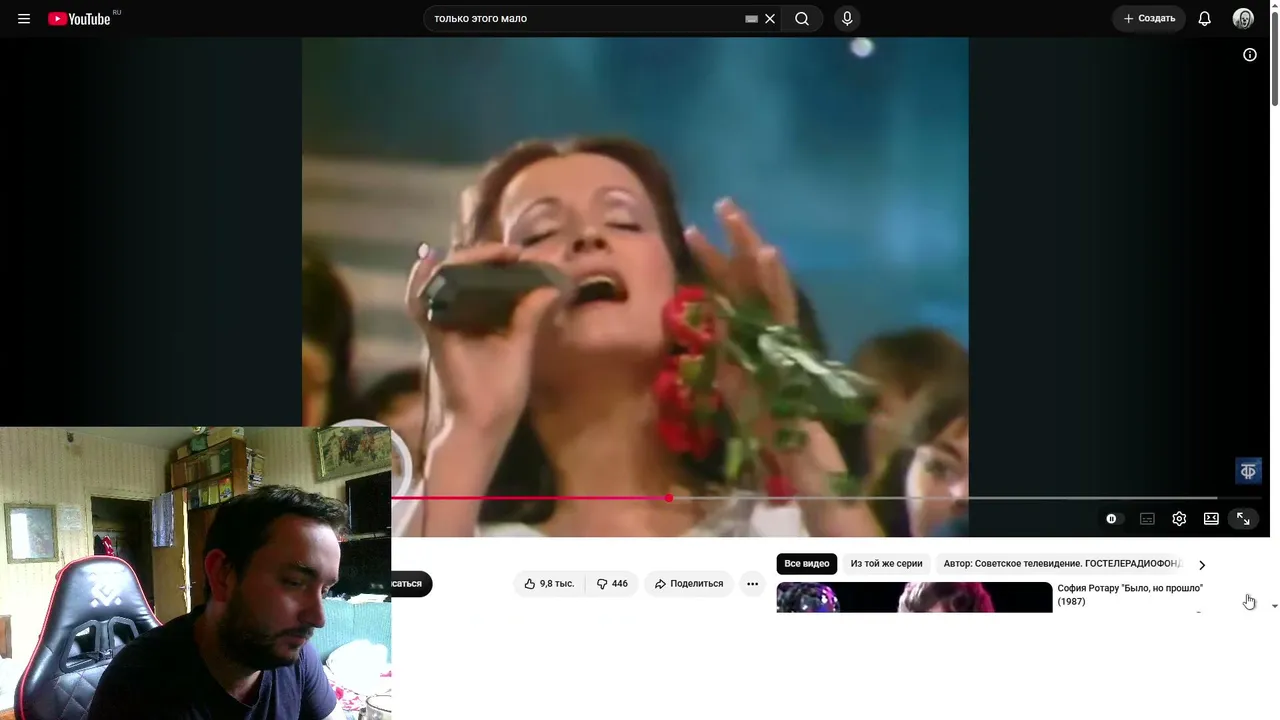Image resolution: width=1280 pixels, height=720 pixels.
Task: Start voice search with microphone
Action: pos(847,19)
